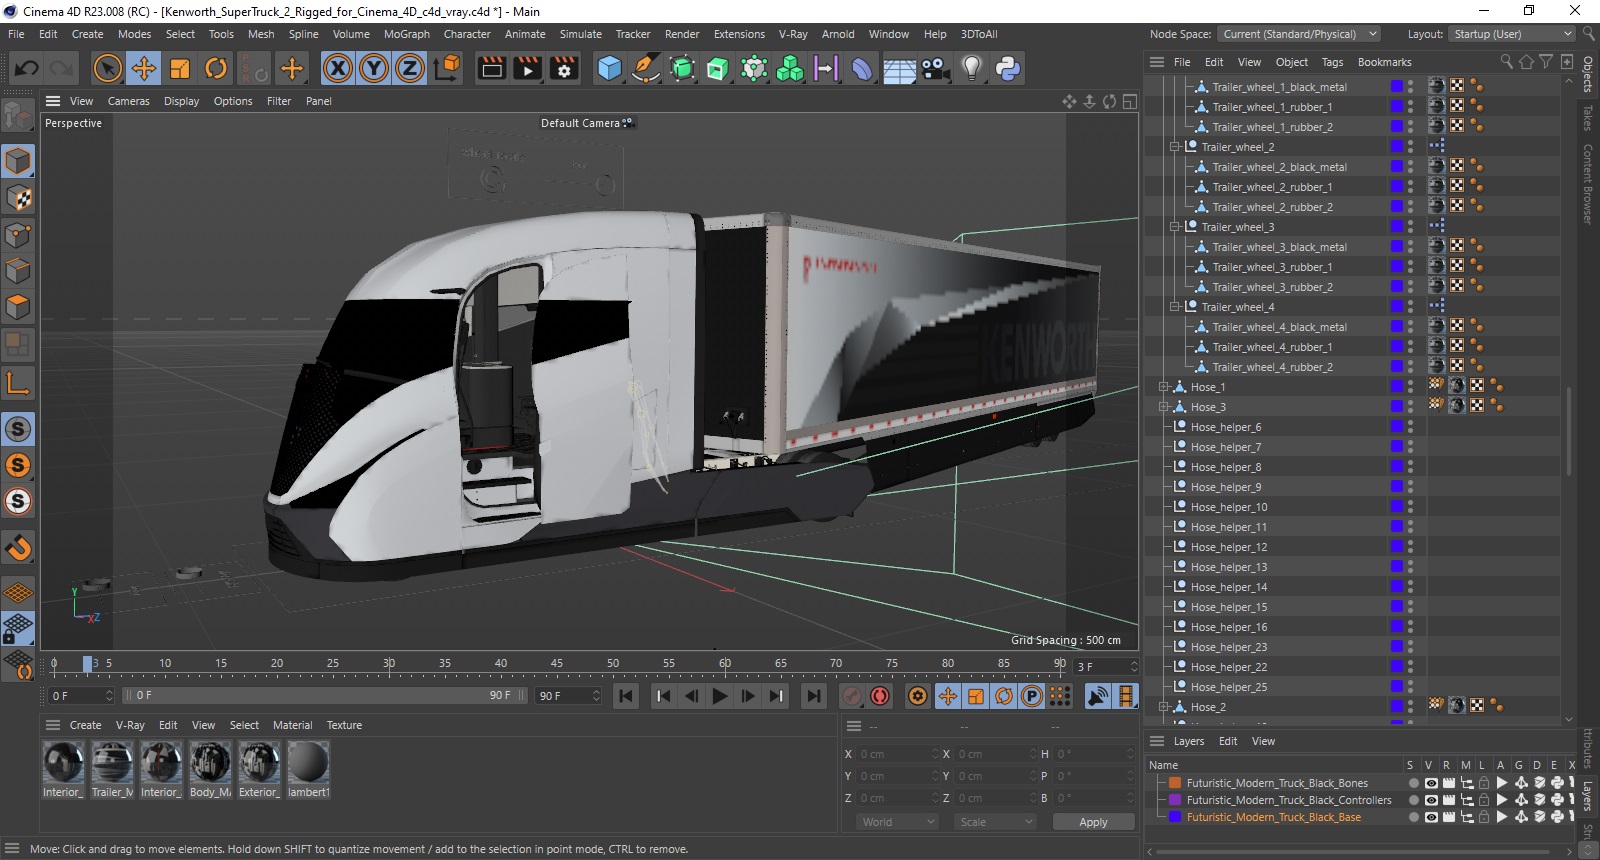Activate the Rotate tool in the toolbar
1600x860 pixels.
pyautogui.click(x=216, y=68)
